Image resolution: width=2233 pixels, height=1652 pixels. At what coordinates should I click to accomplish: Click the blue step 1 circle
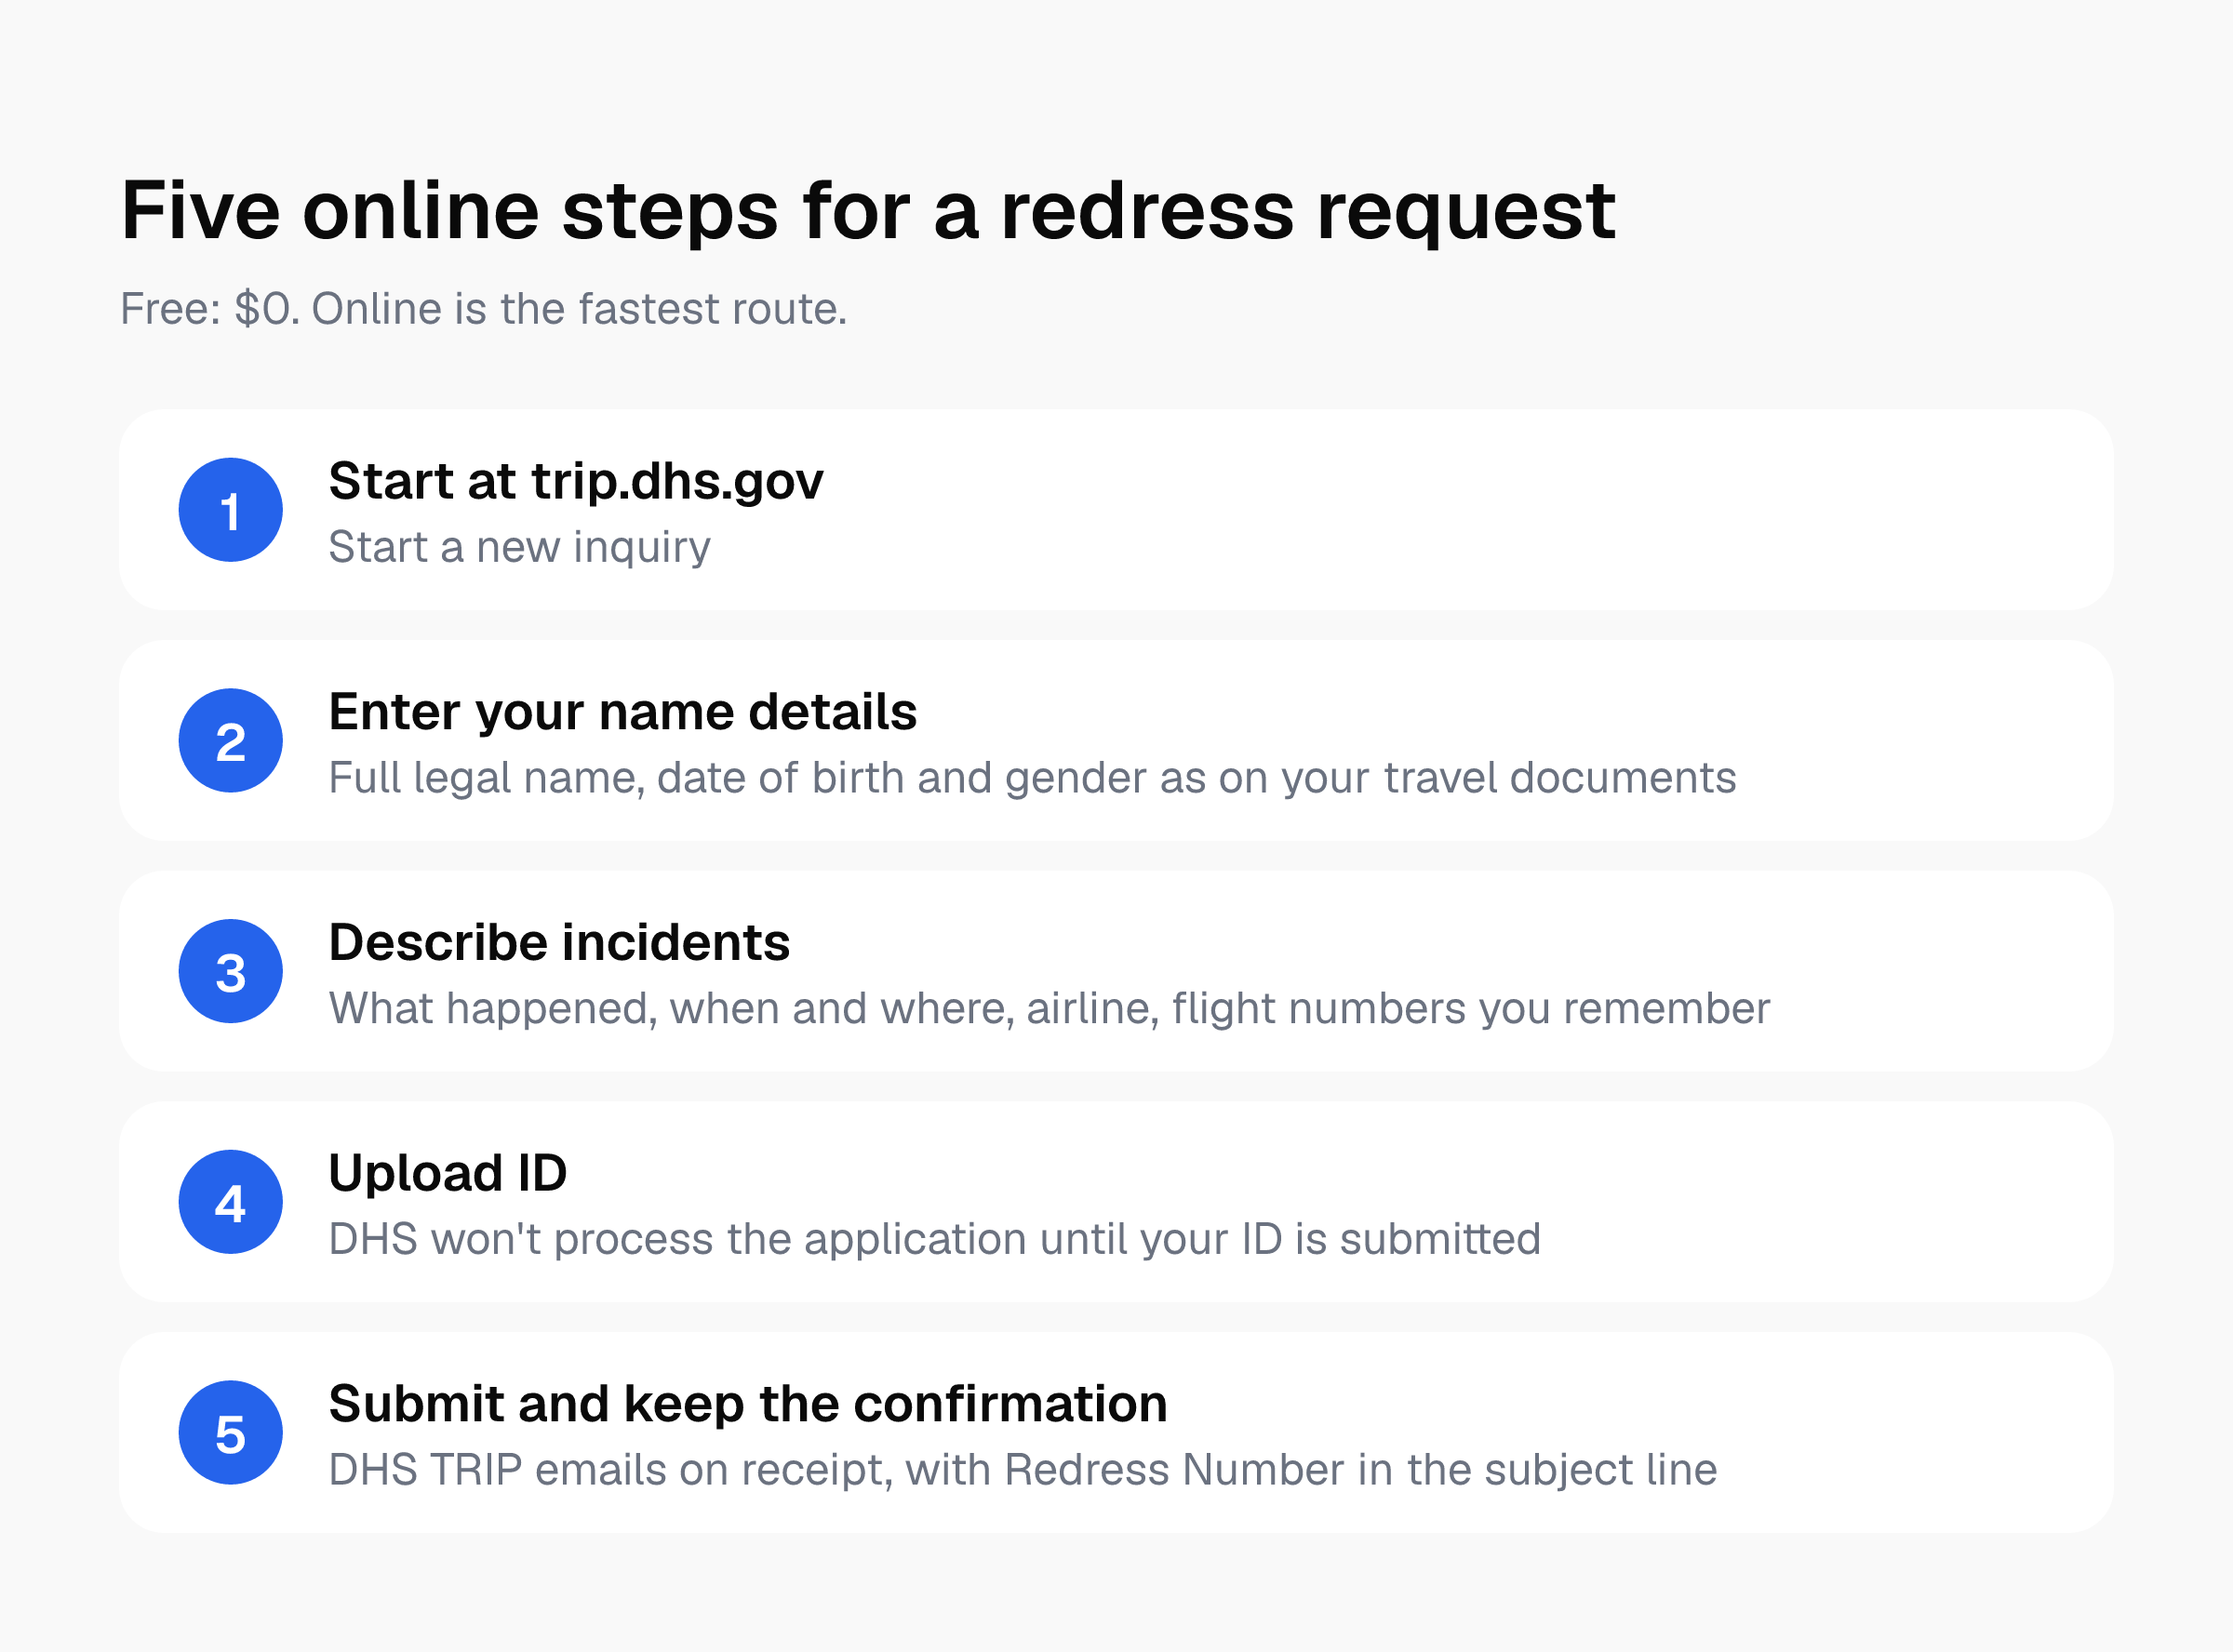coord(231,510)
